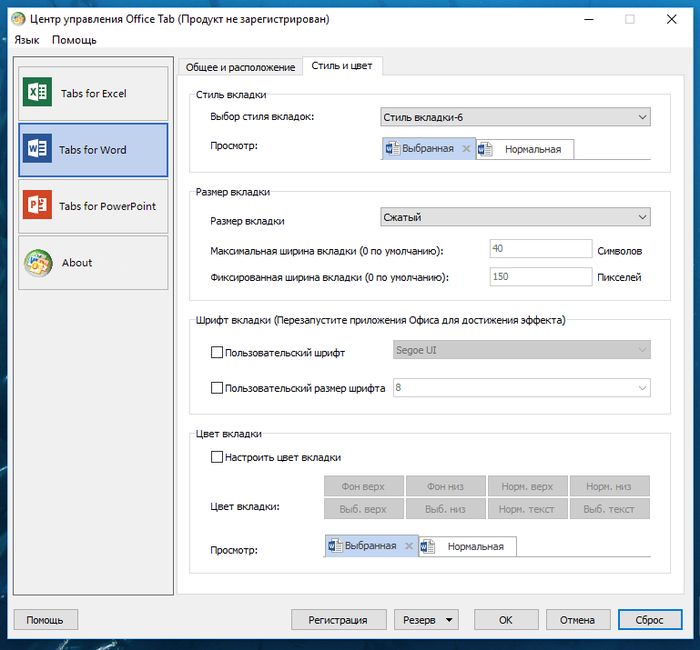Viewport: 700px width, 650px height.
Task: Click the Фон низ color button
Action: (x=446, y=486)
